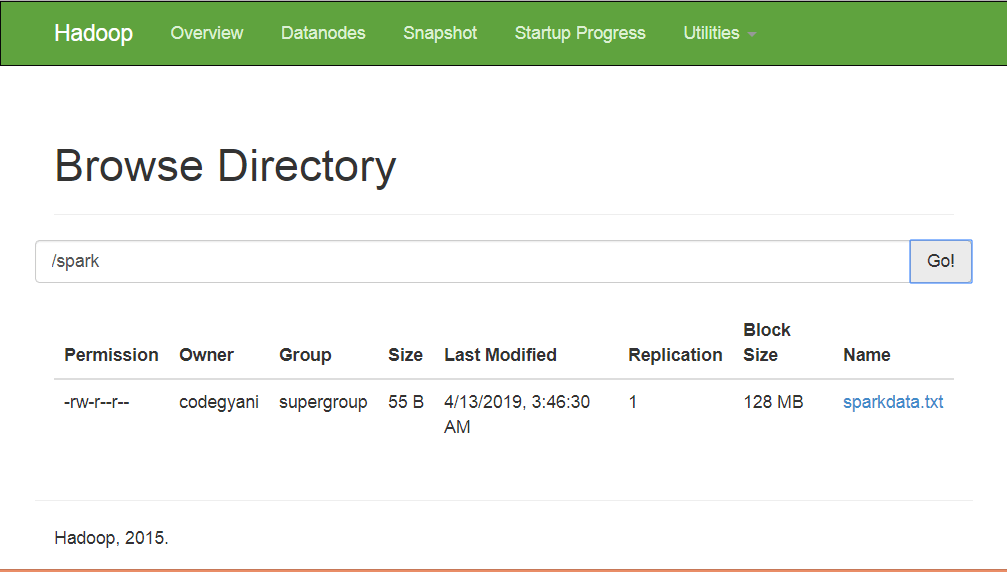Expand the Utilities dropdown menu
Viewport: 1007px width, 572px height.
click(719, 33)
